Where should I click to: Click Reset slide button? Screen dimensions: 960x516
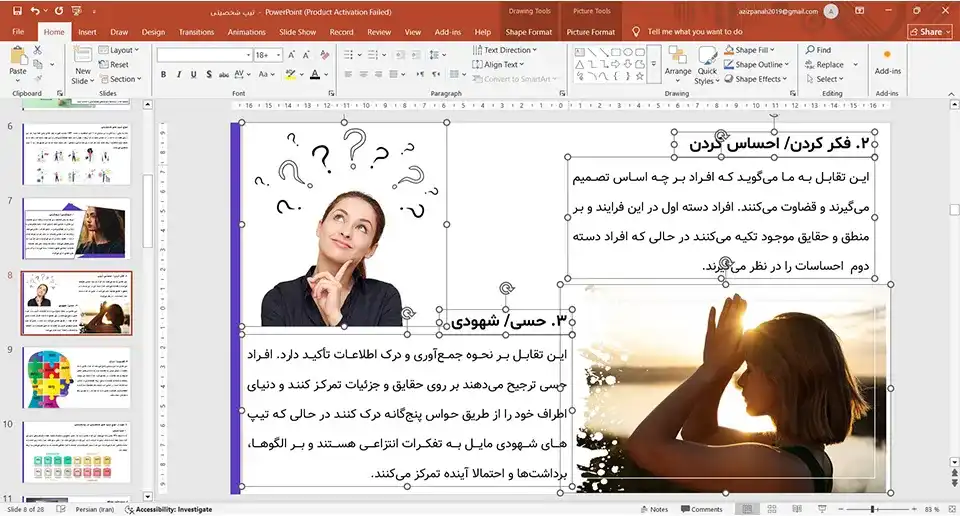[114, 64]
